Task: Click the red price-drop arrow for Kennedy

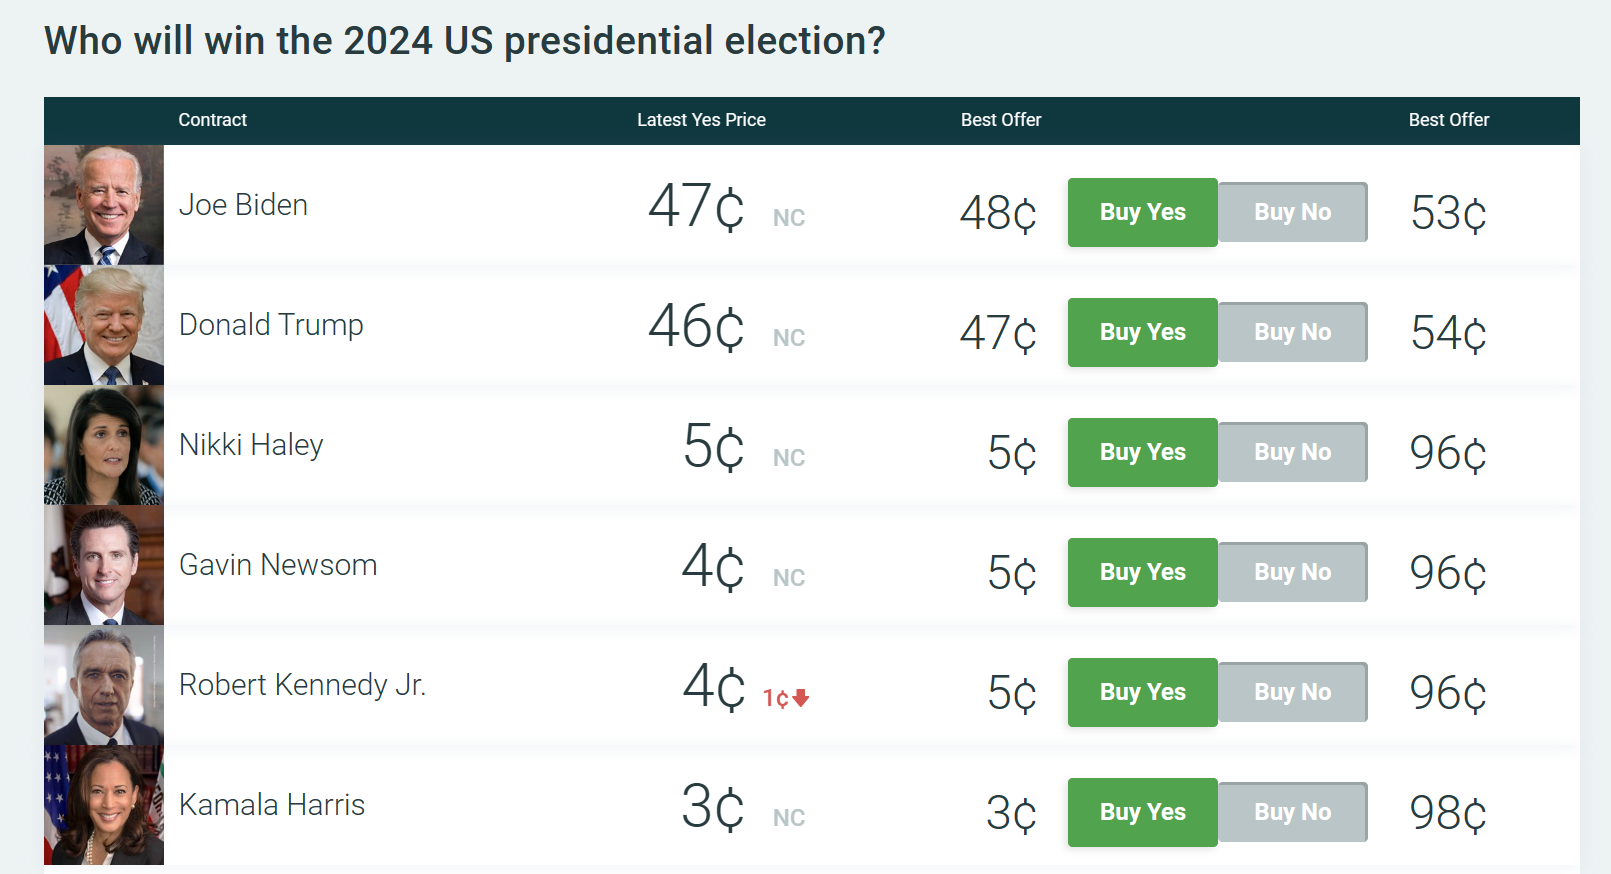Action: click(x=800, y=698)
